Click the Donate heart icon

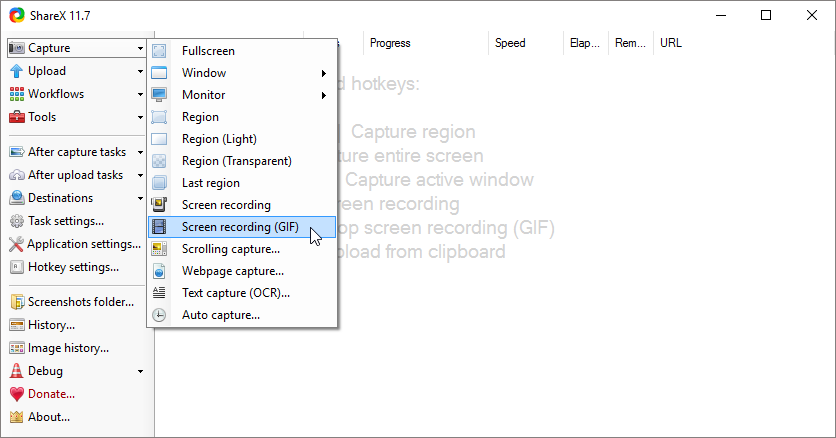coord(17,394)
